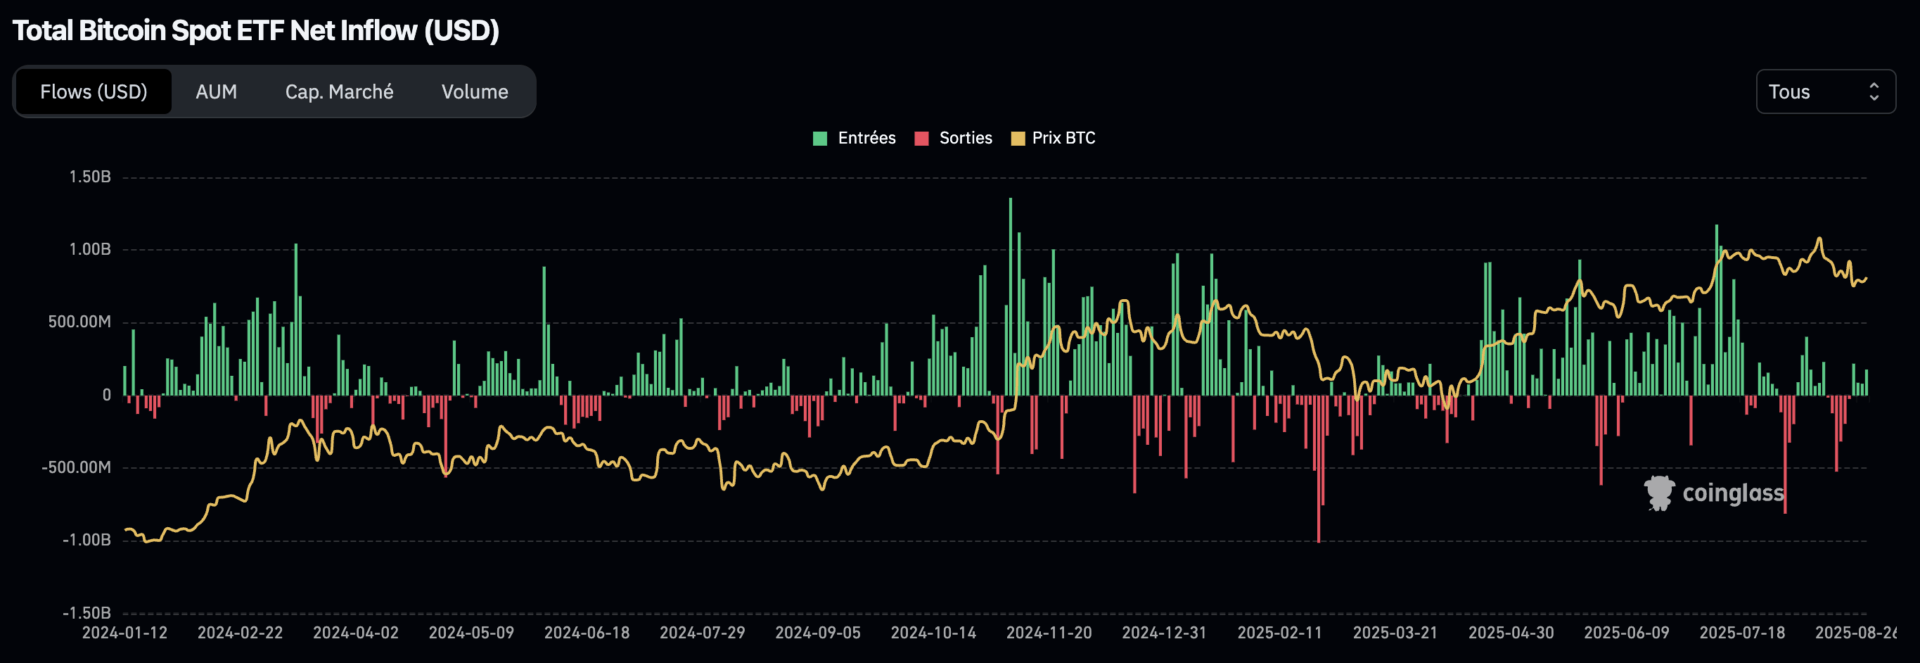The image size is (1920, 663).
Task: Click the coinglass watermark text
Action: tap(1732, 493)
